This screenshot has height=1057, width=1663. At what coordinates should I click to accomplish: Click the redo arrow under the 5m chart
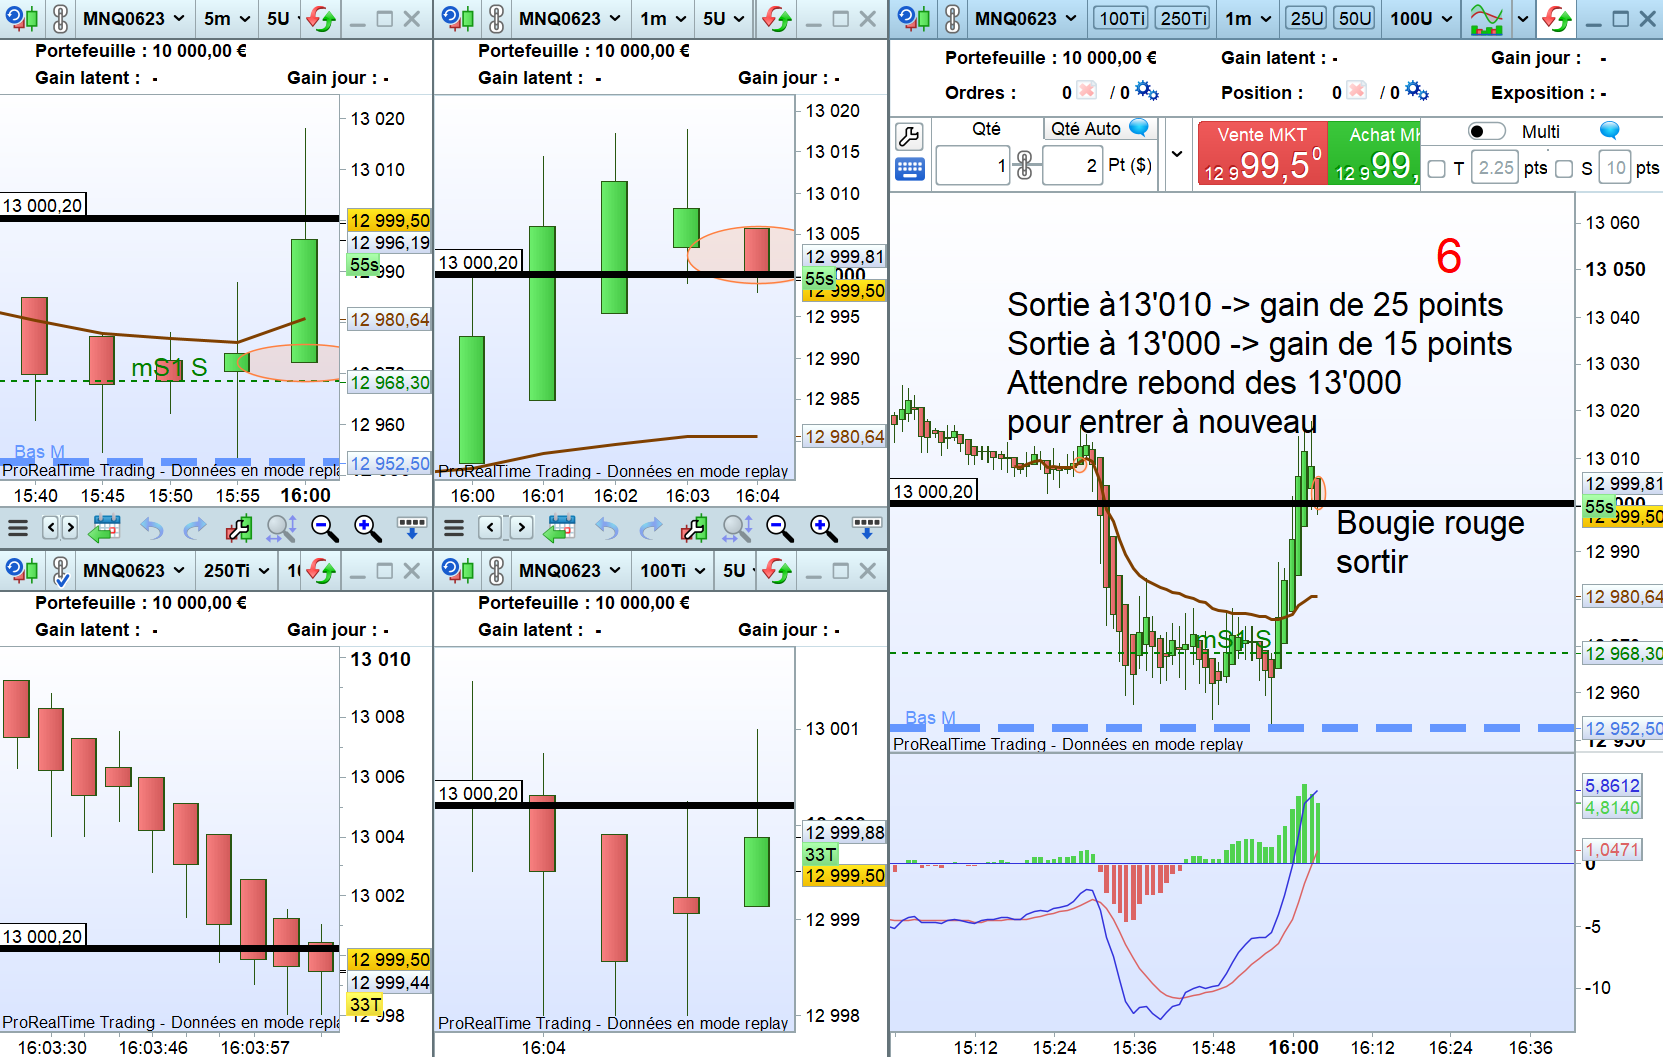coord(195,527)
